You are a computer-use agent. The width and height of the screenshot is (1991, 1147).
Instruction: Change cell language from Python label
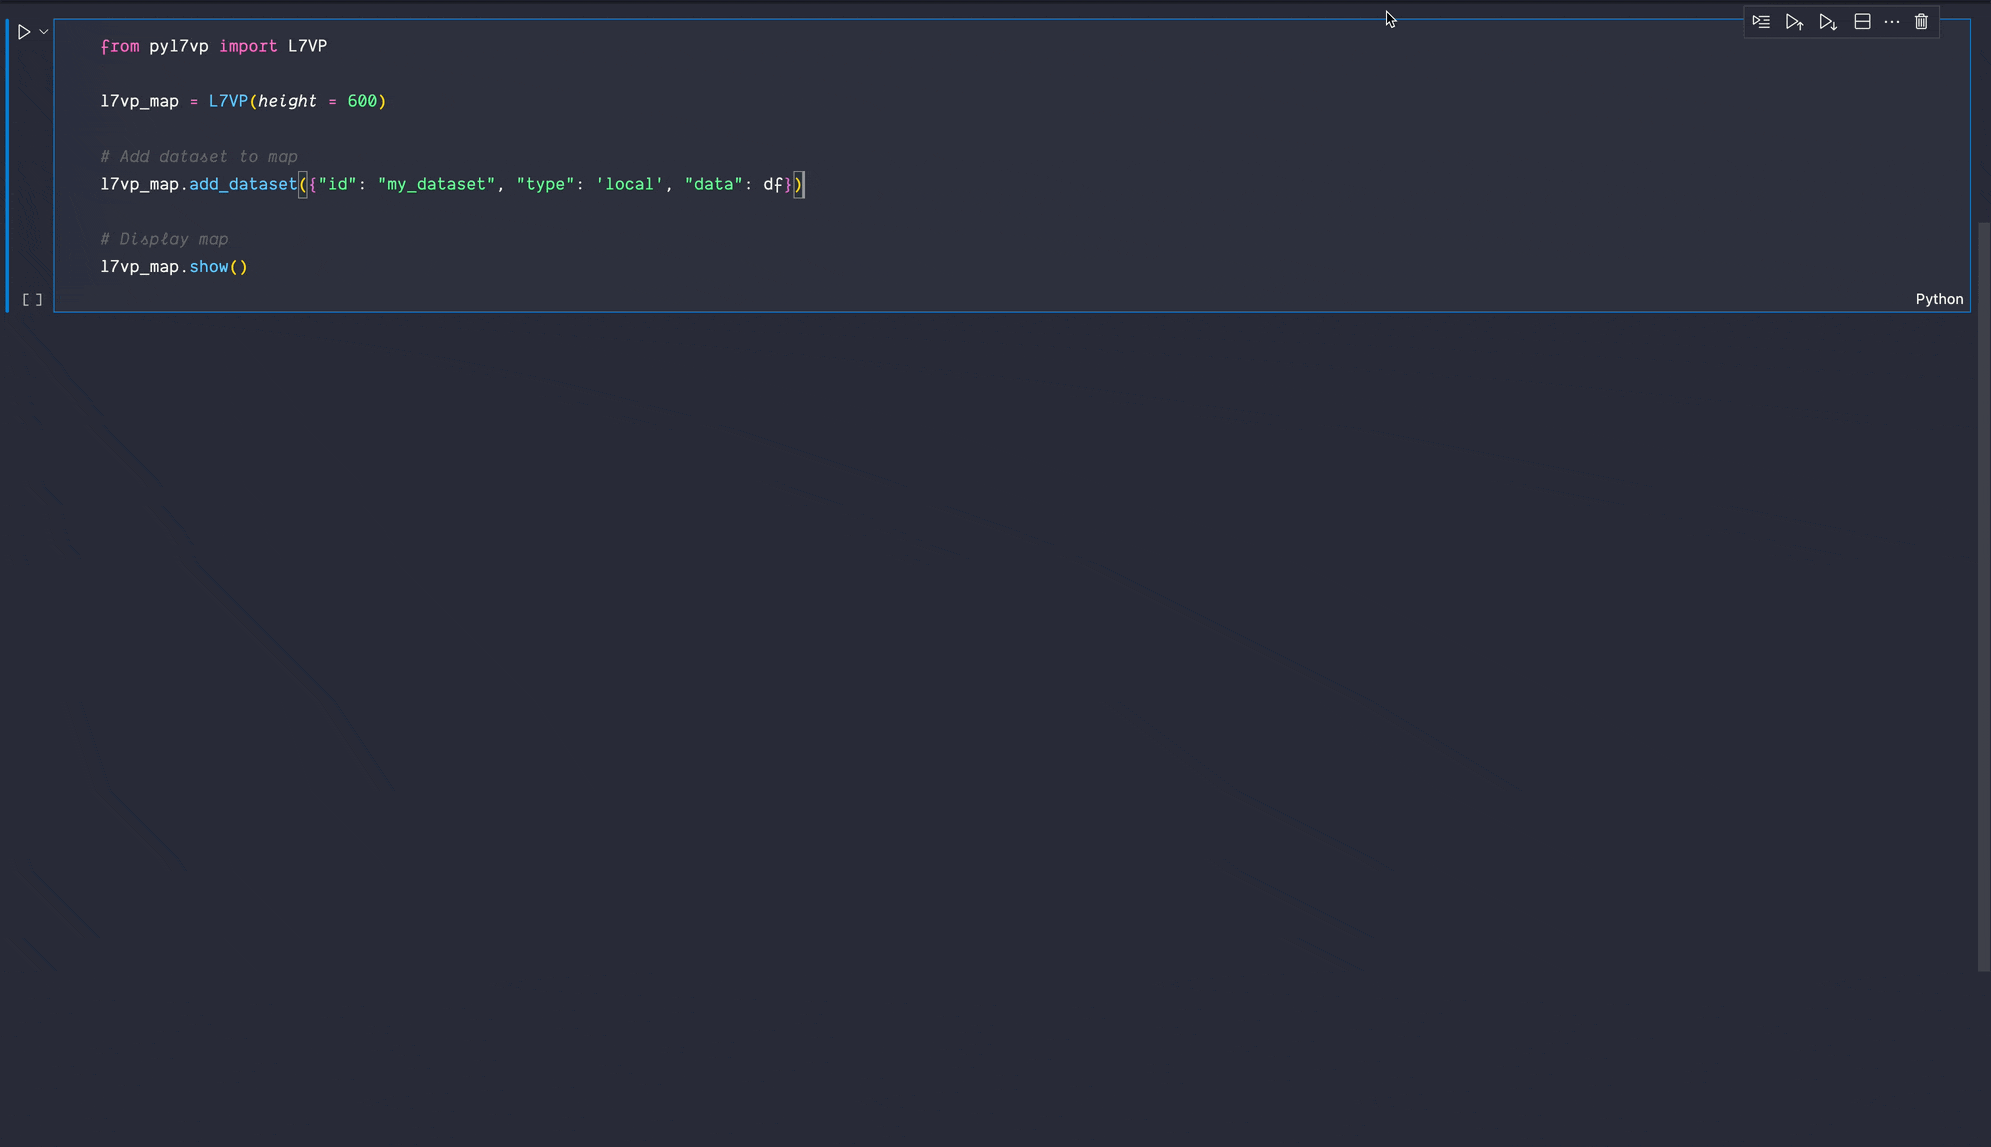1938,299
